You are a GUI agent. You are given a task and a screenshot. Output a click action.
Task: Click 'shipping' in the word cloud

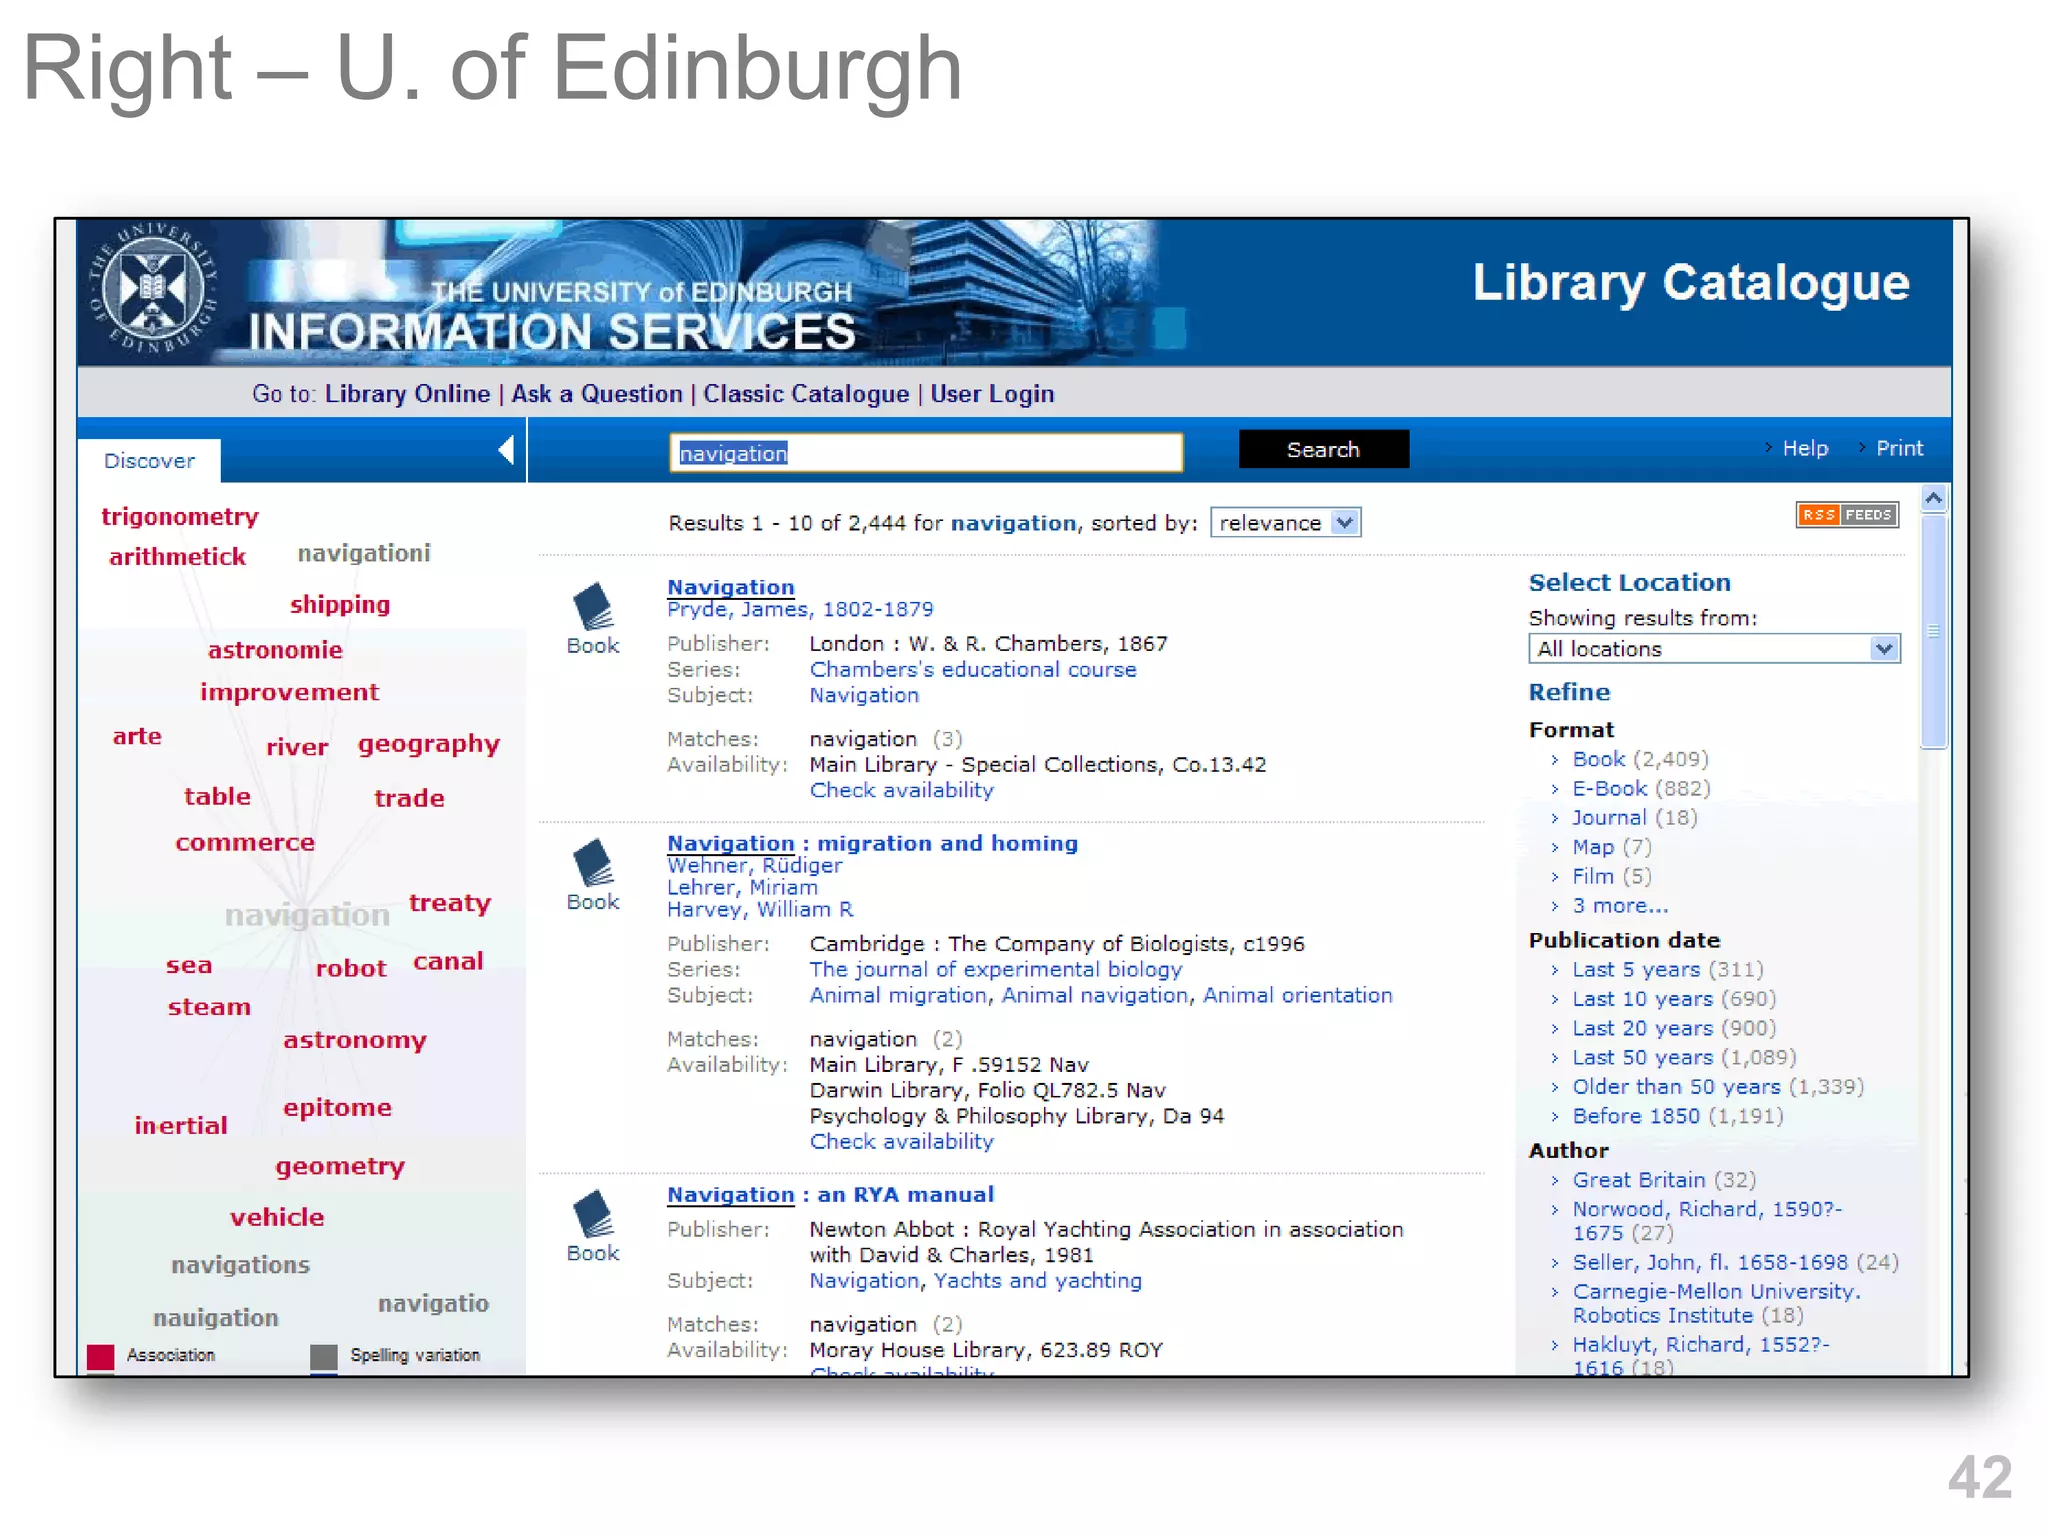[340, 605]
